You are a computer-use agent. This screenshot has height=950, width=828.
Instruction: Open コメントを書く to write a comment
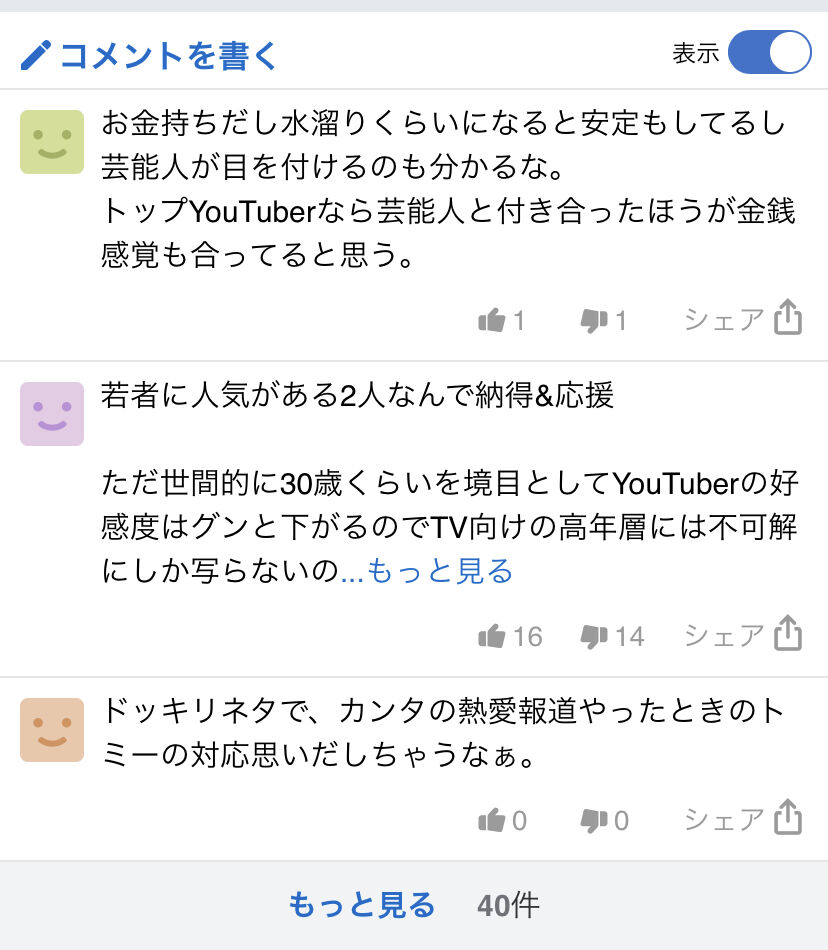pos(168,55)
